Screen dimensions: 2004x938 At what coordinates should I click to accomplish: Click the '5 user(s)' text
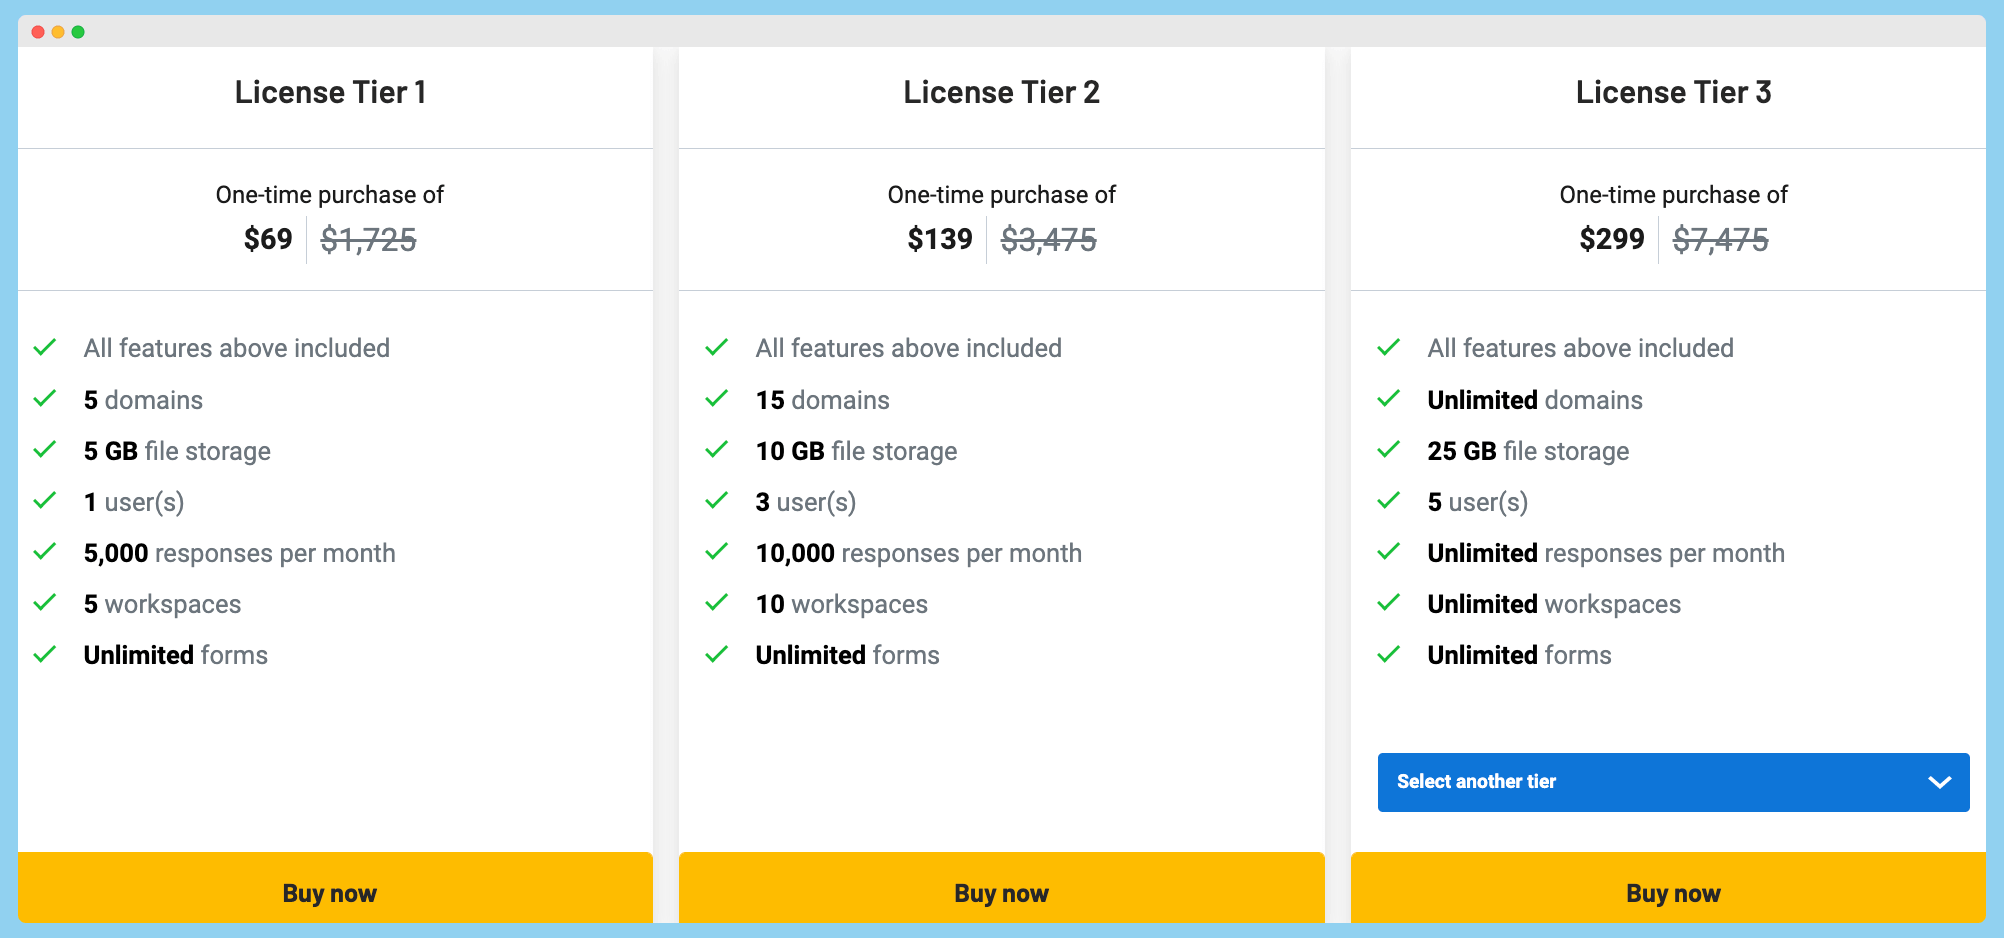tap(1478, 502)
